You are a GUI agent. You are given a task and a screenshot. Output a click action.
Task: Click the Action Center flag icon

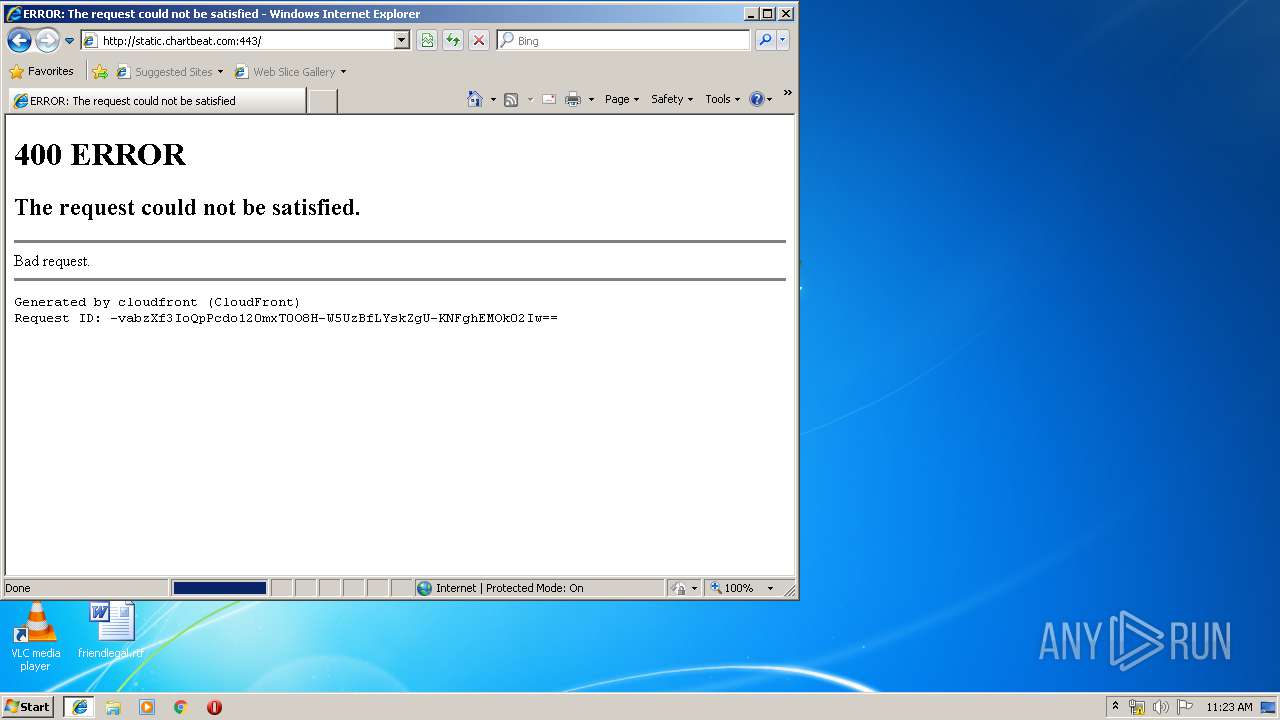pyautogui.click(x=1184, y=707)
